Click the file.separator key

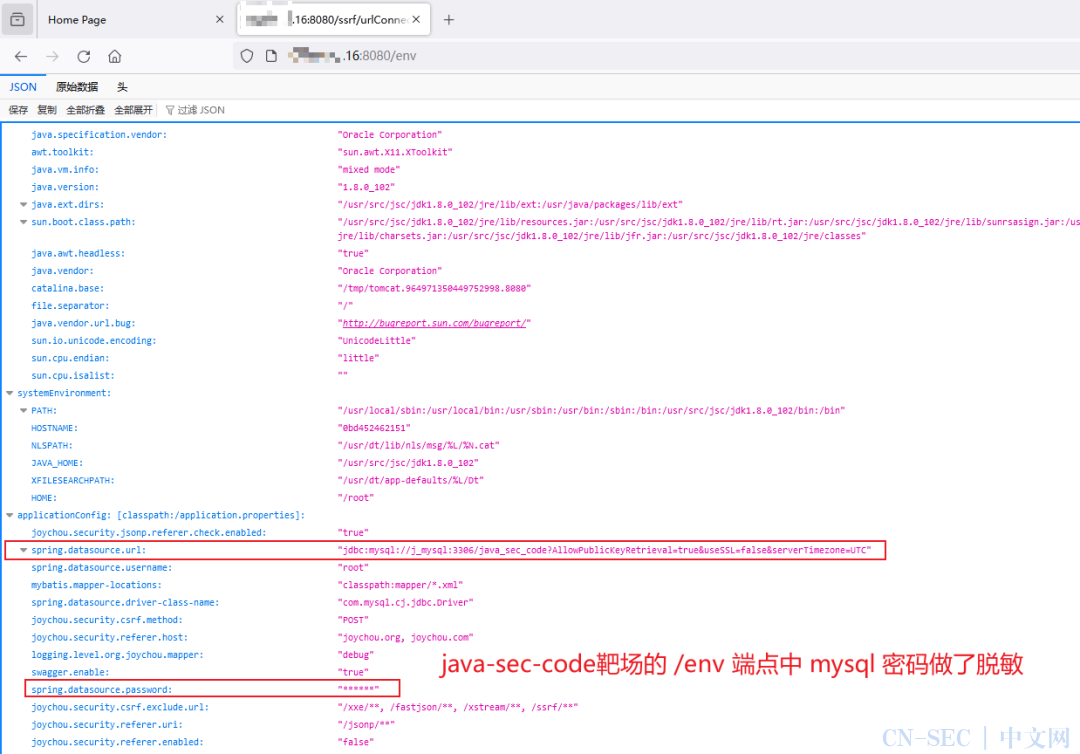(70, 306)
